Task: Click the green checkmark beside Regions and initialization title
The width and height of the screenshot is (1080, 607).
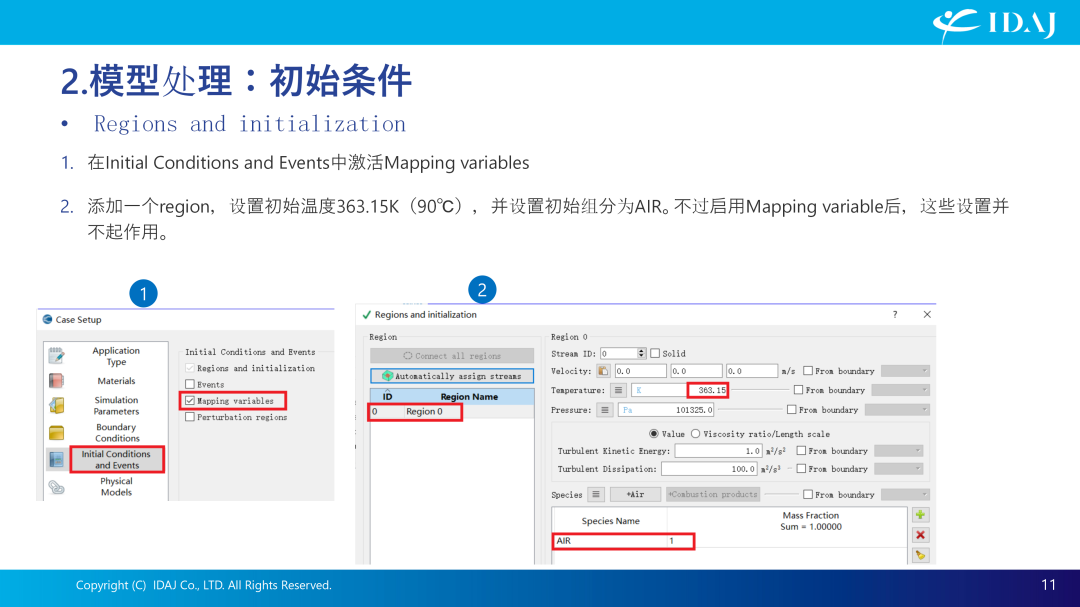Action: pos(366,315)
